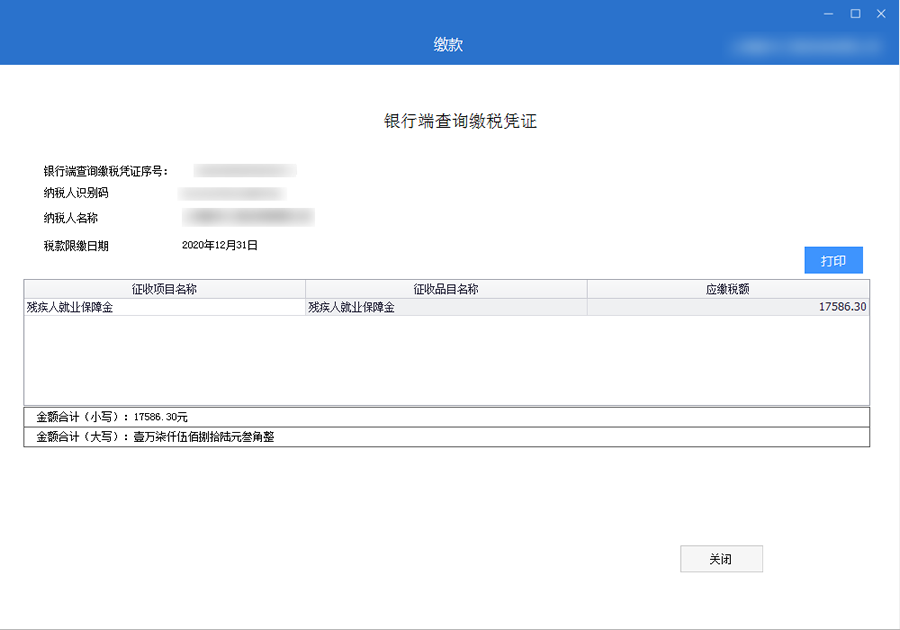Click the 征收项目名称 column header
Screen dimensions: 900x630
pyautogui.click(x=165, y=289)
